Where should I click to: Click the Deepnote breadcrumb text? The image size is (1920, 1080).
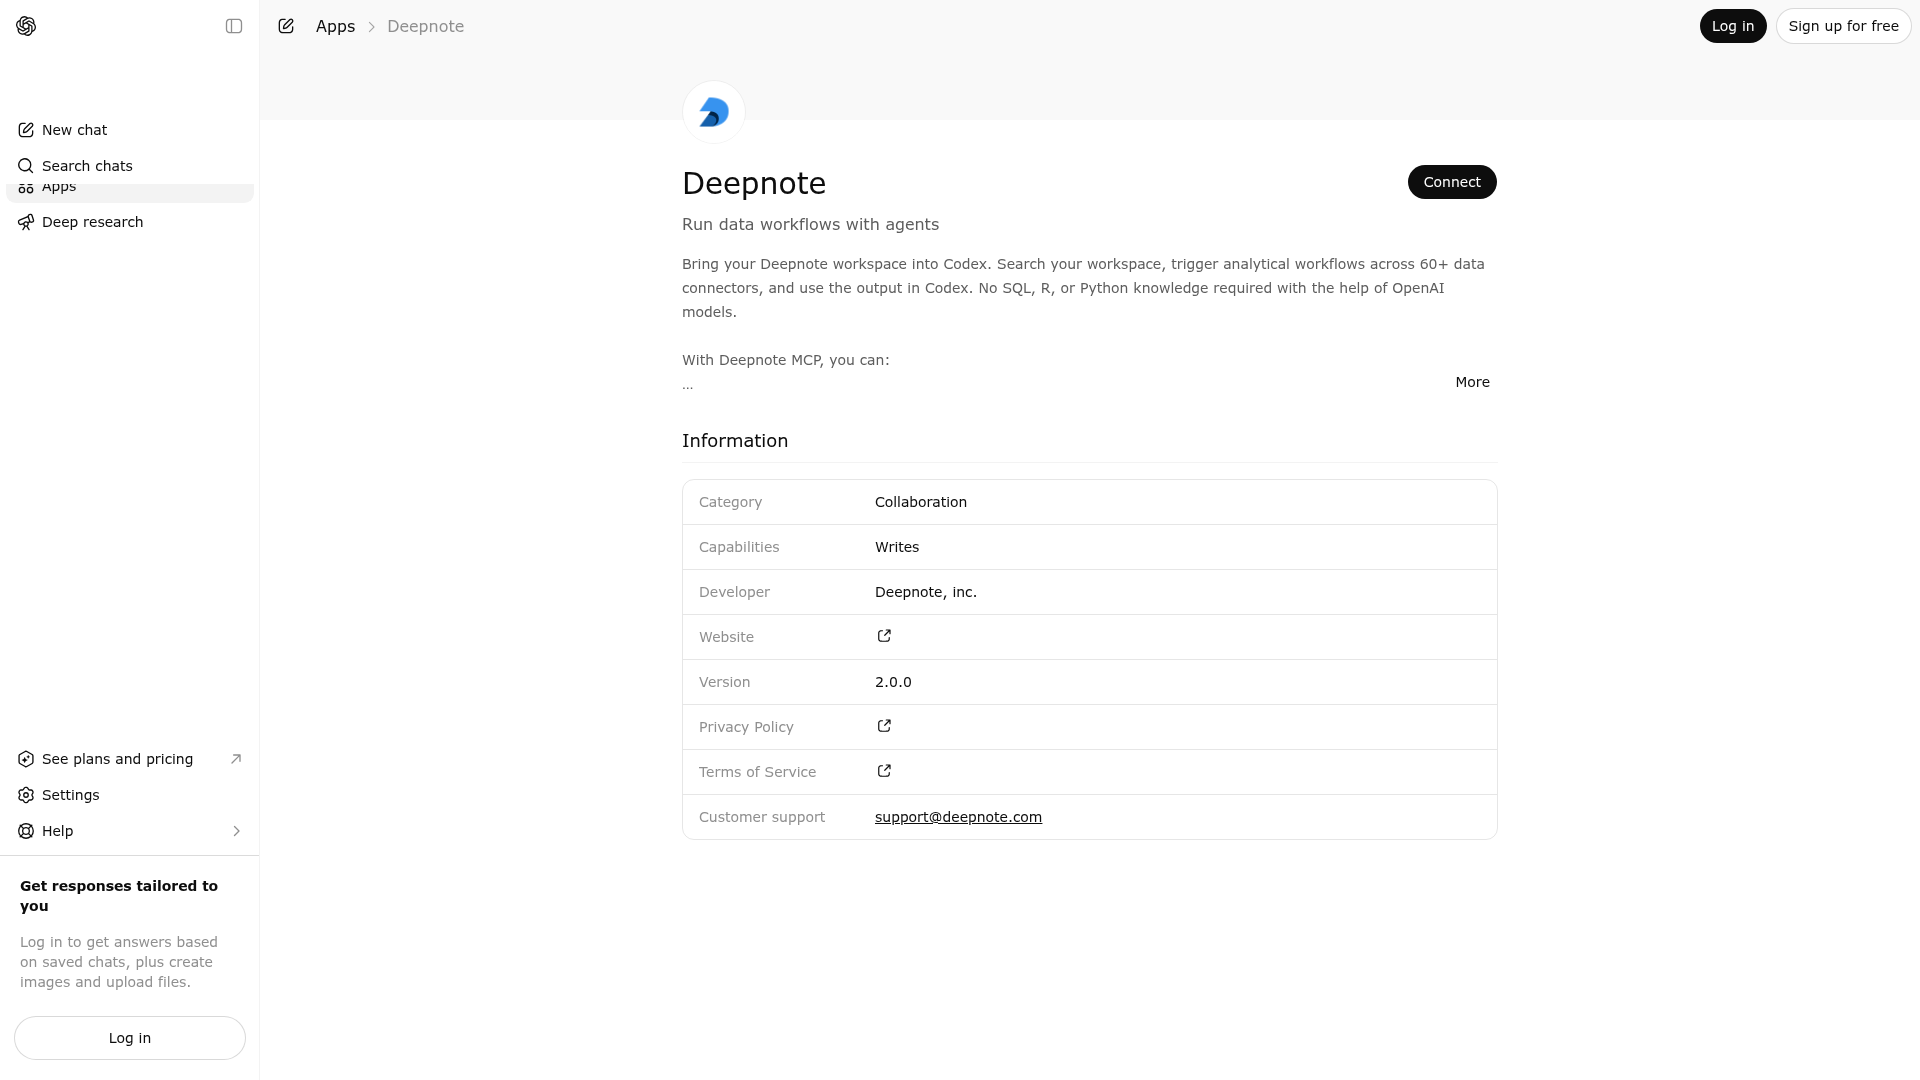425,26
